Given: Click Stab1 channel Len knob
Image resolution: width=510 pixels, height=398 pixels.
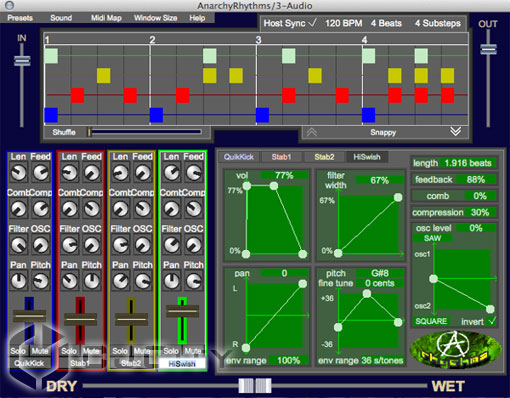Looking at the screenshot, I should point(69,173).
